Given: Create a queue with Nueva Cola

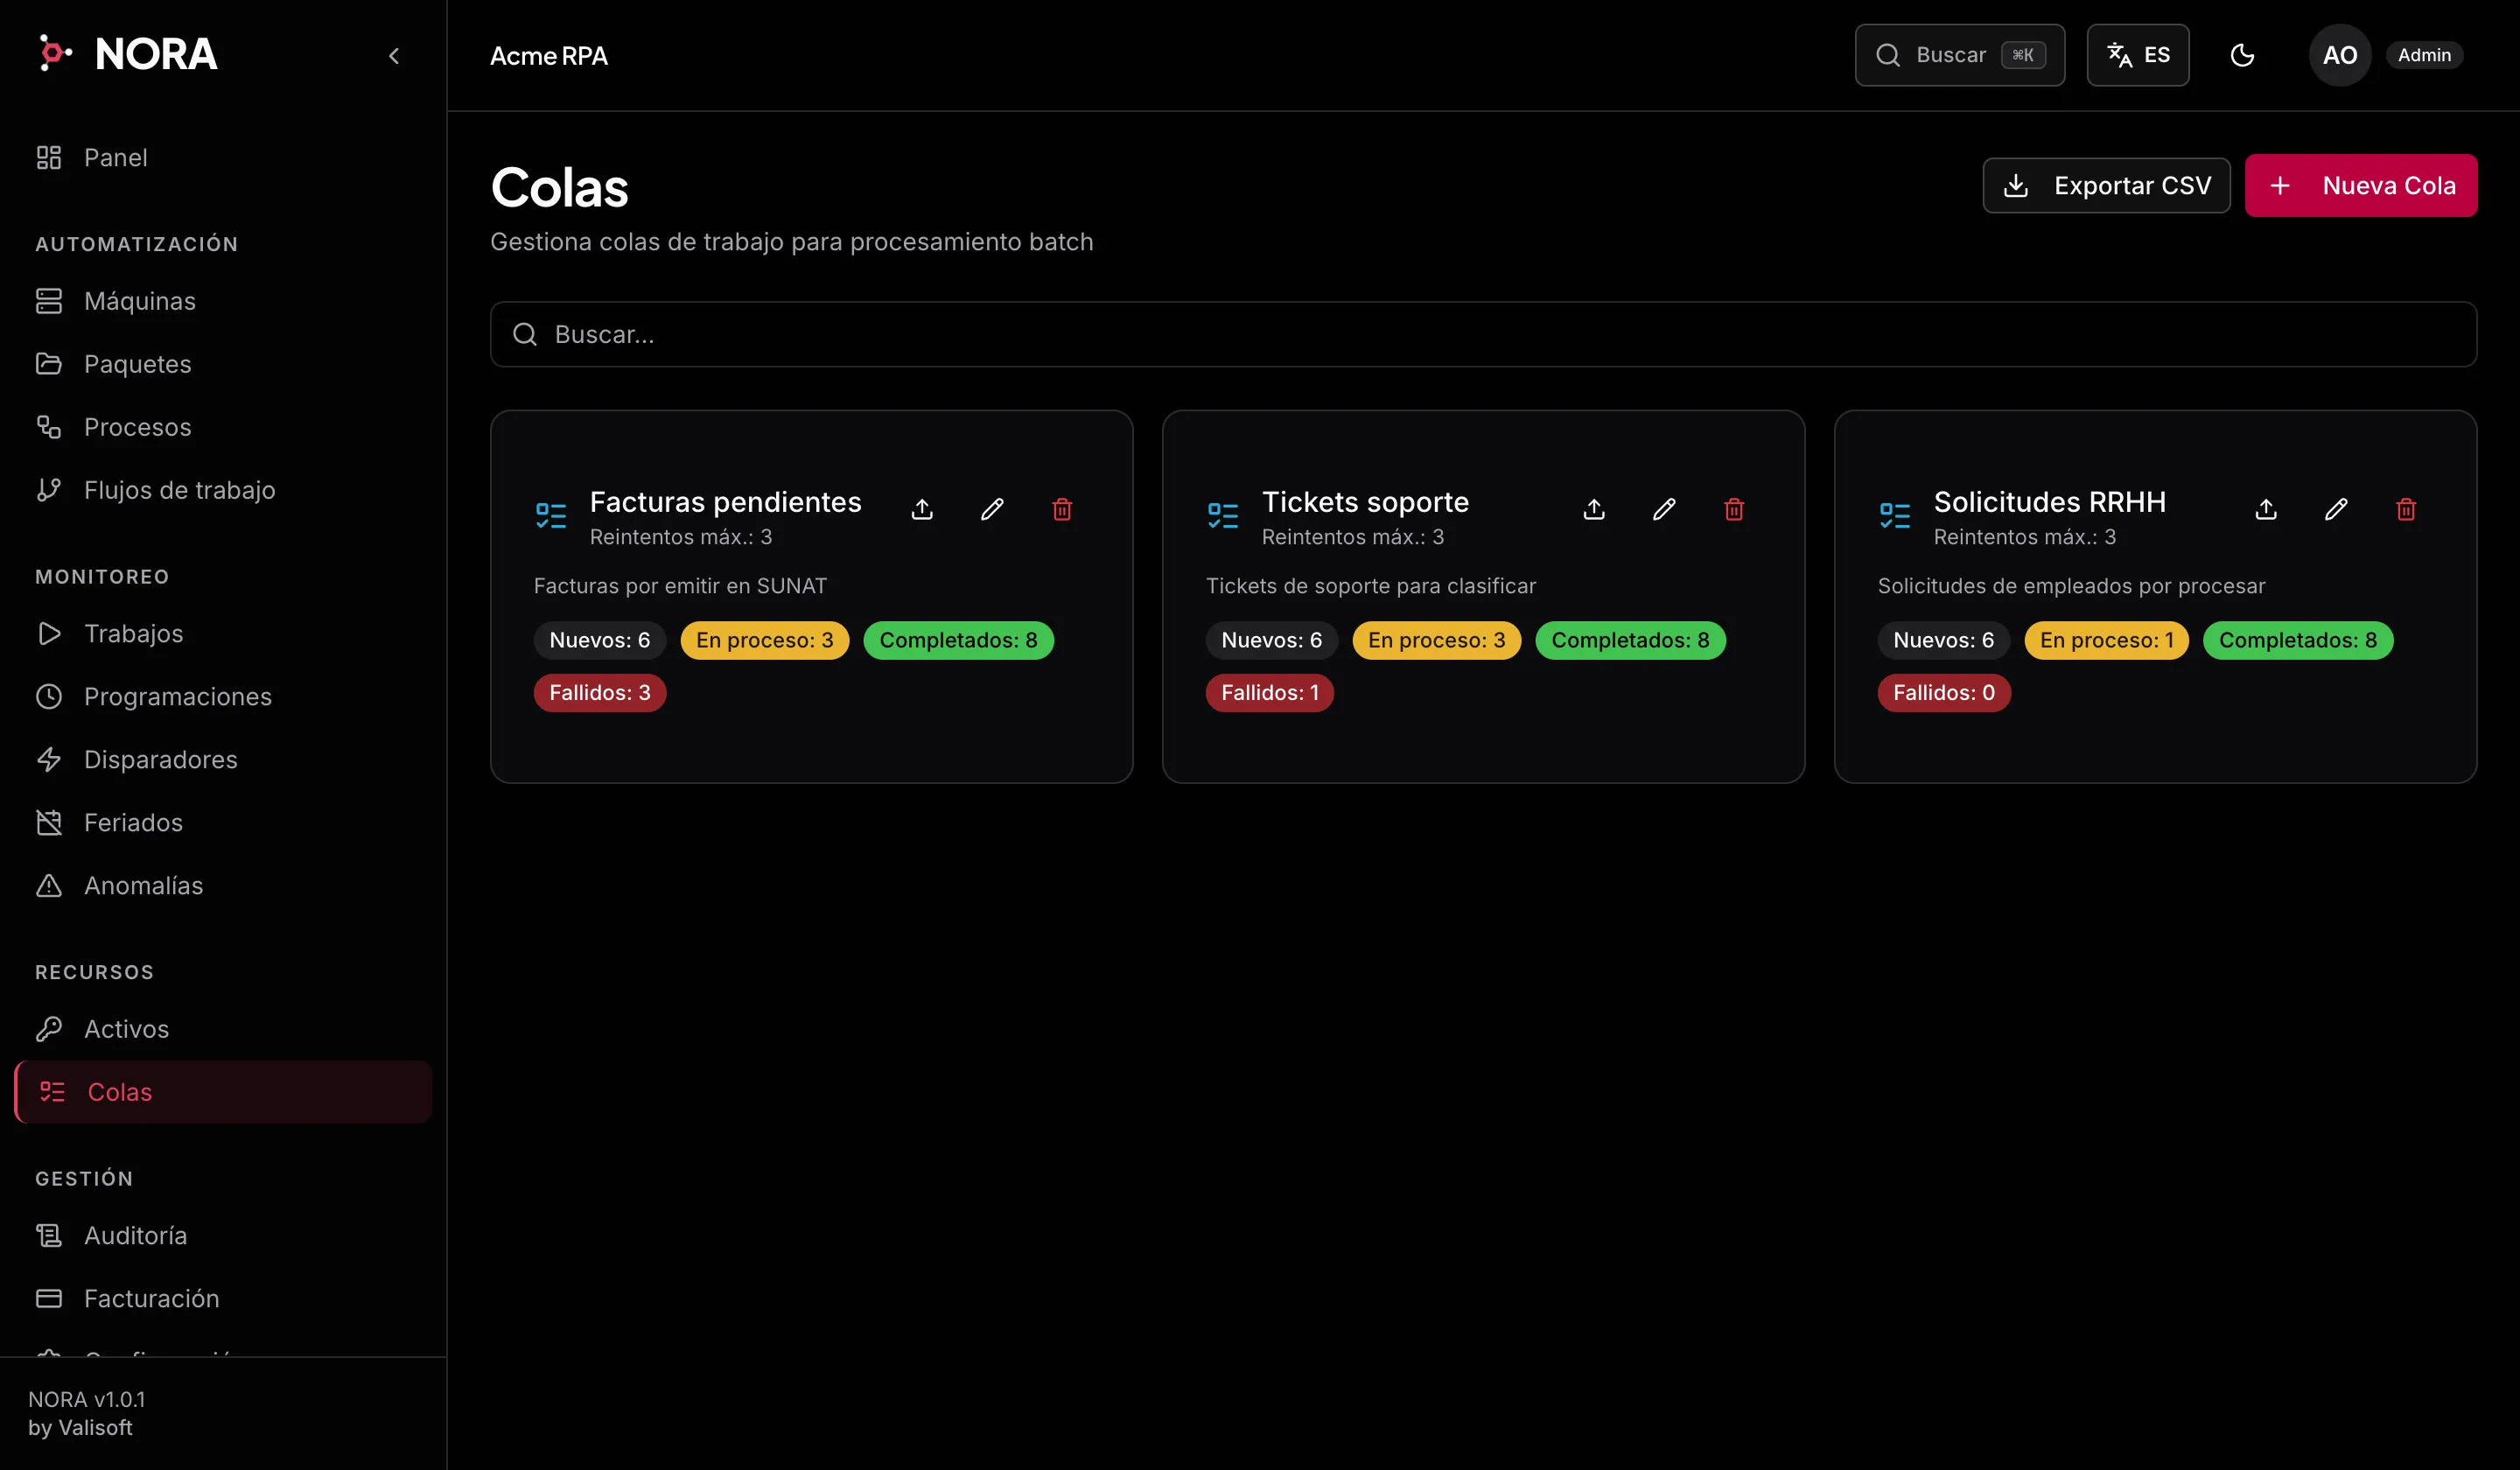Looking at the screenshot, I should 2361,185.
